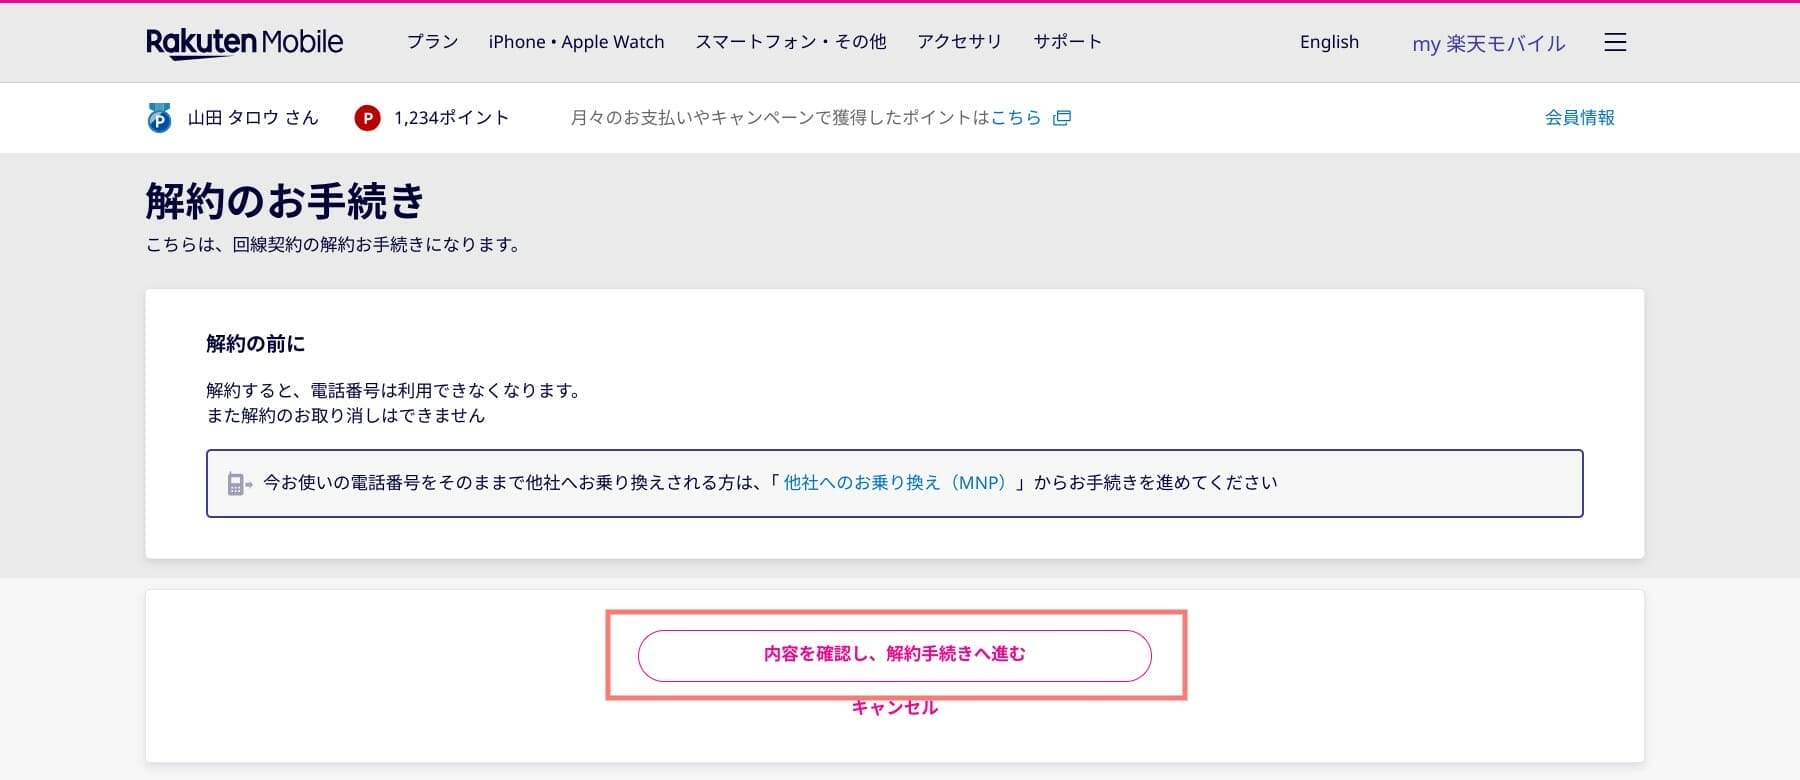Switch language to English
Viewport: 1800px width, 780px height.
[x=1329, y=42]
